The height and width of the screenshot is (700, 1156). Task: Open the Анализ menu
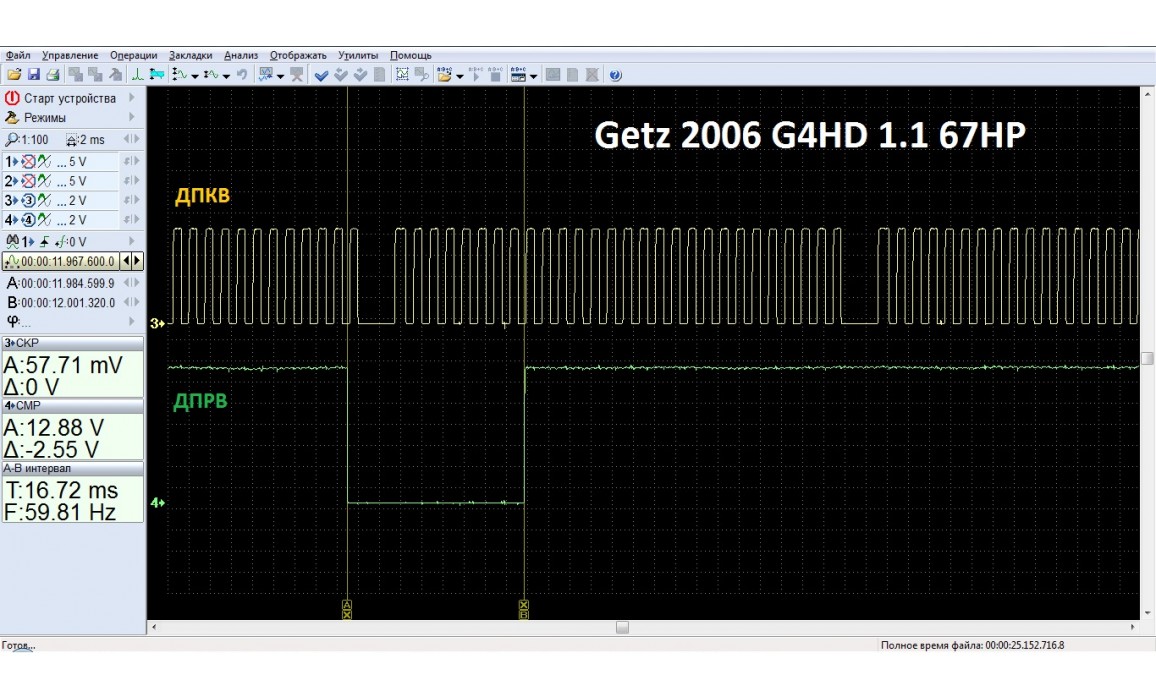[241, 55]
